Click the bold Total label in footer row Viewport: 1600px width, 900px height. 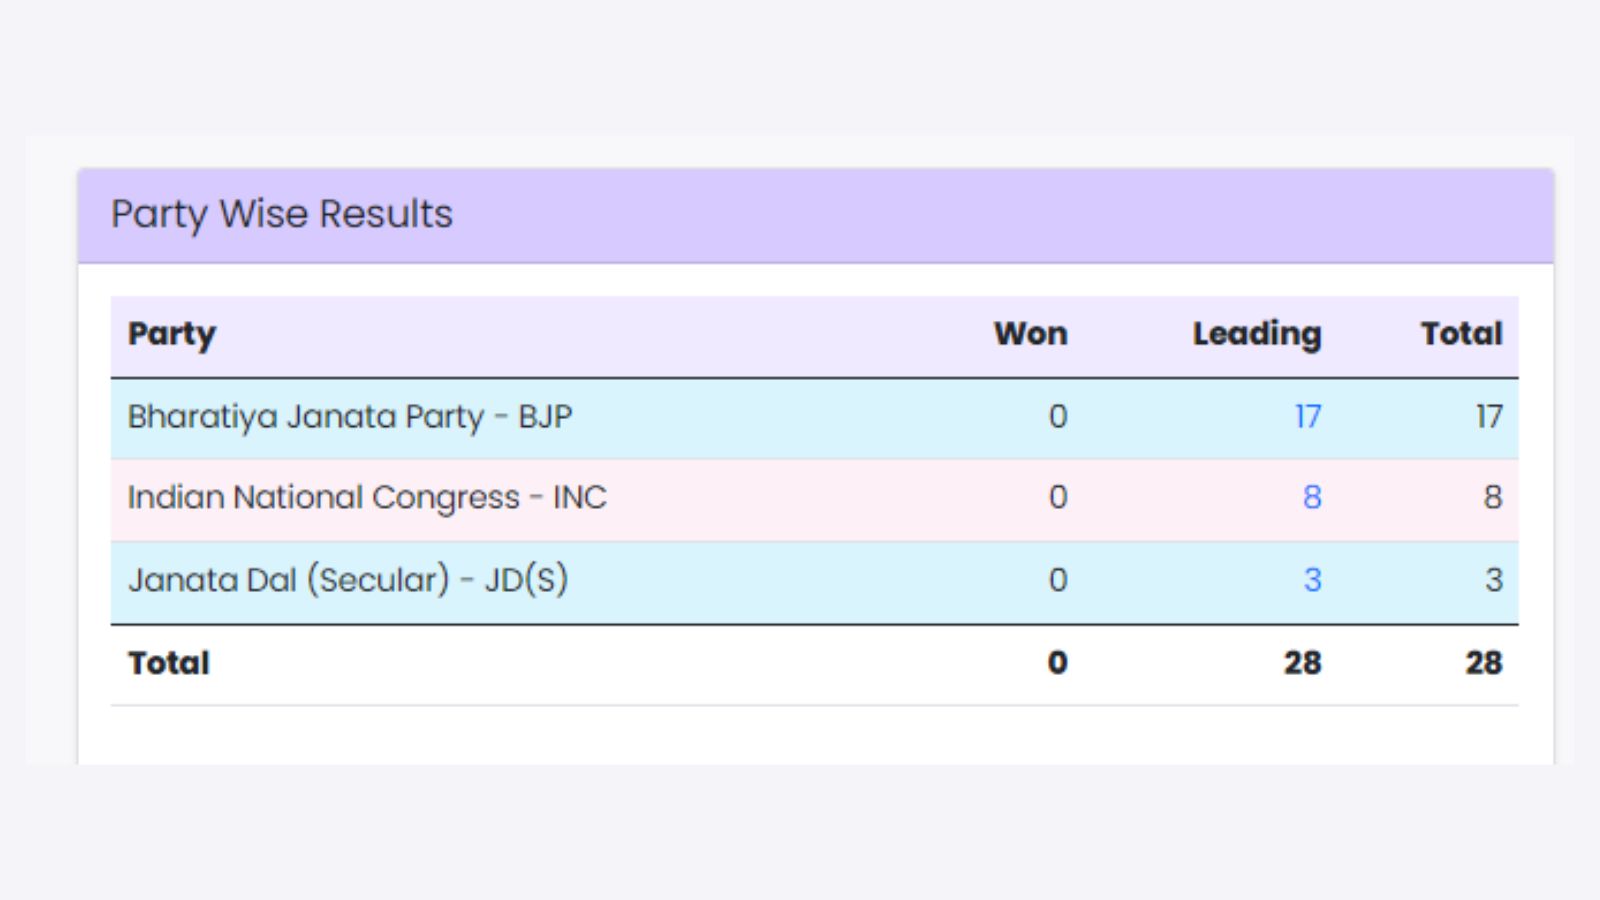[x=169, y=663]
